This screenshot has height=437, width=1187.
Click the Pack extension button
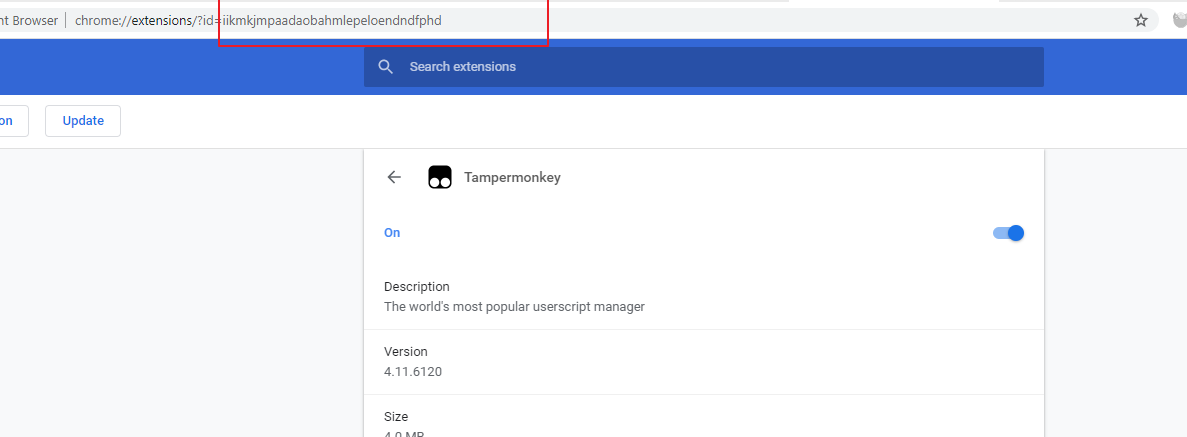tap(12, 121)
